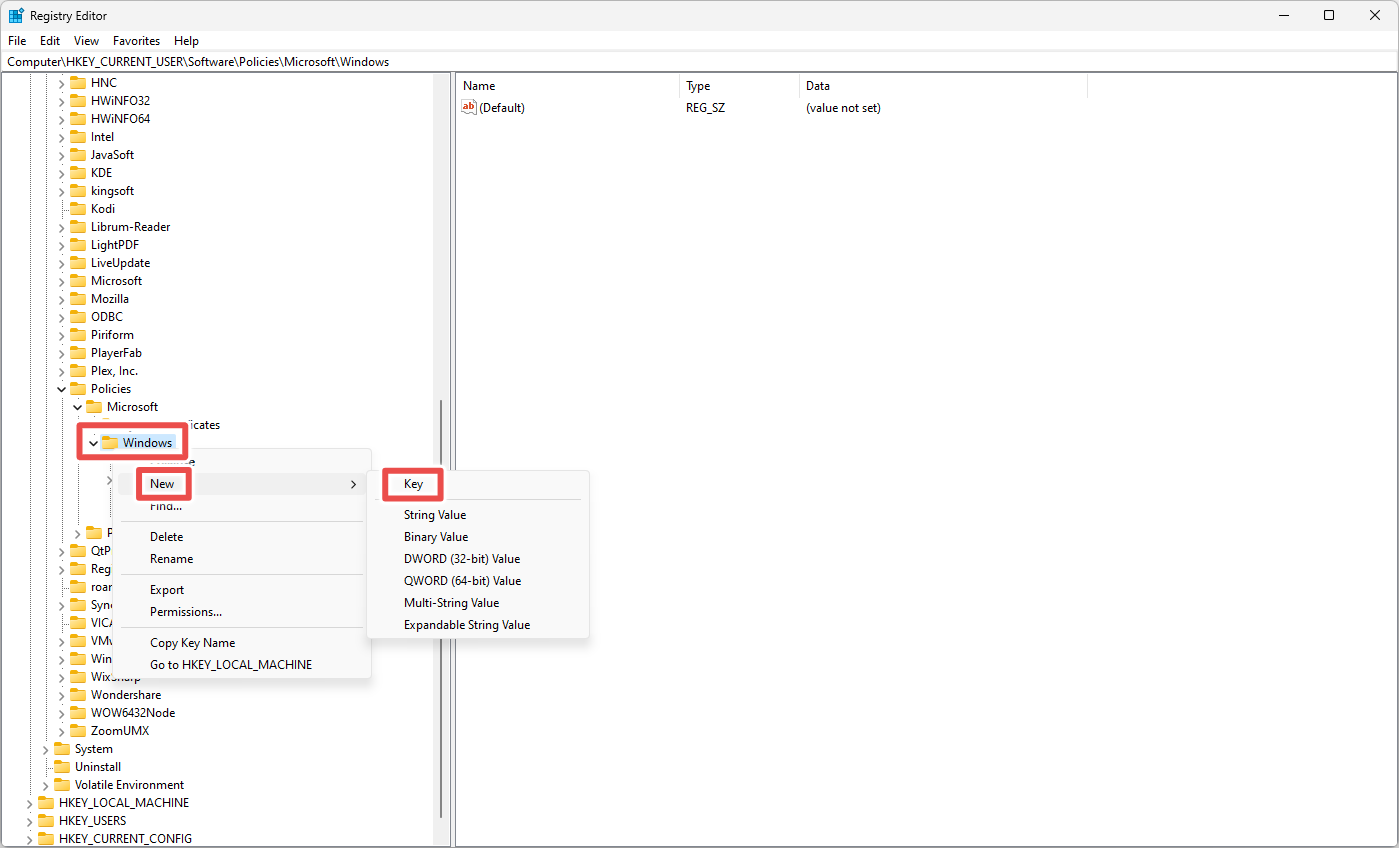Viewport: 1399px width, 848px height.
Task: Open the View menu
Action: coord(87,41)
